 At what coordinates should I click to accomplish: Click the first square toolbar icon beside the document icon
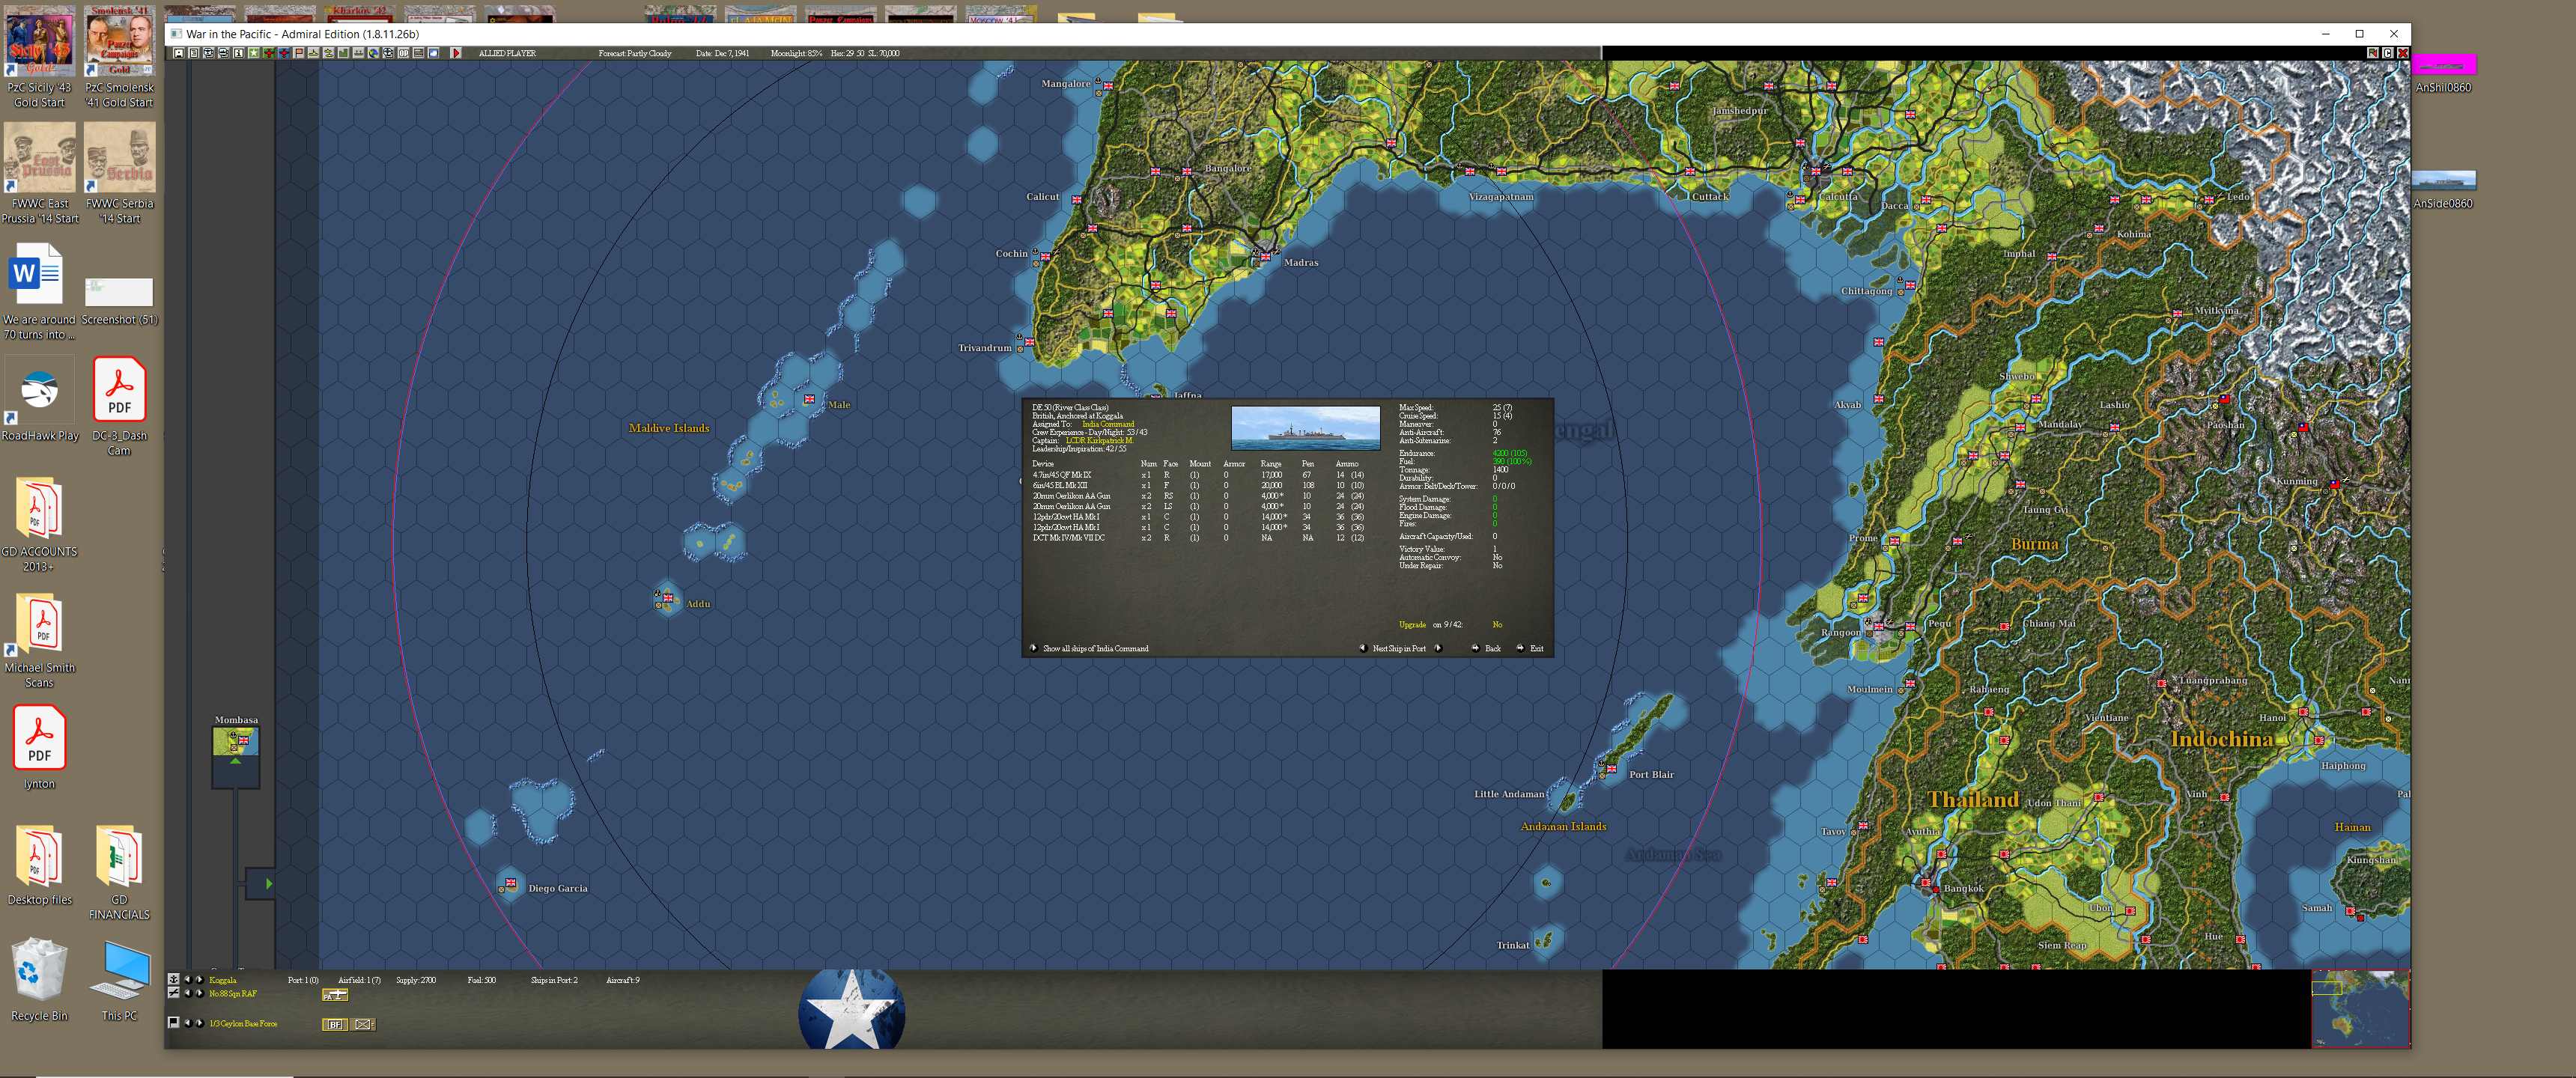[179, 53]
